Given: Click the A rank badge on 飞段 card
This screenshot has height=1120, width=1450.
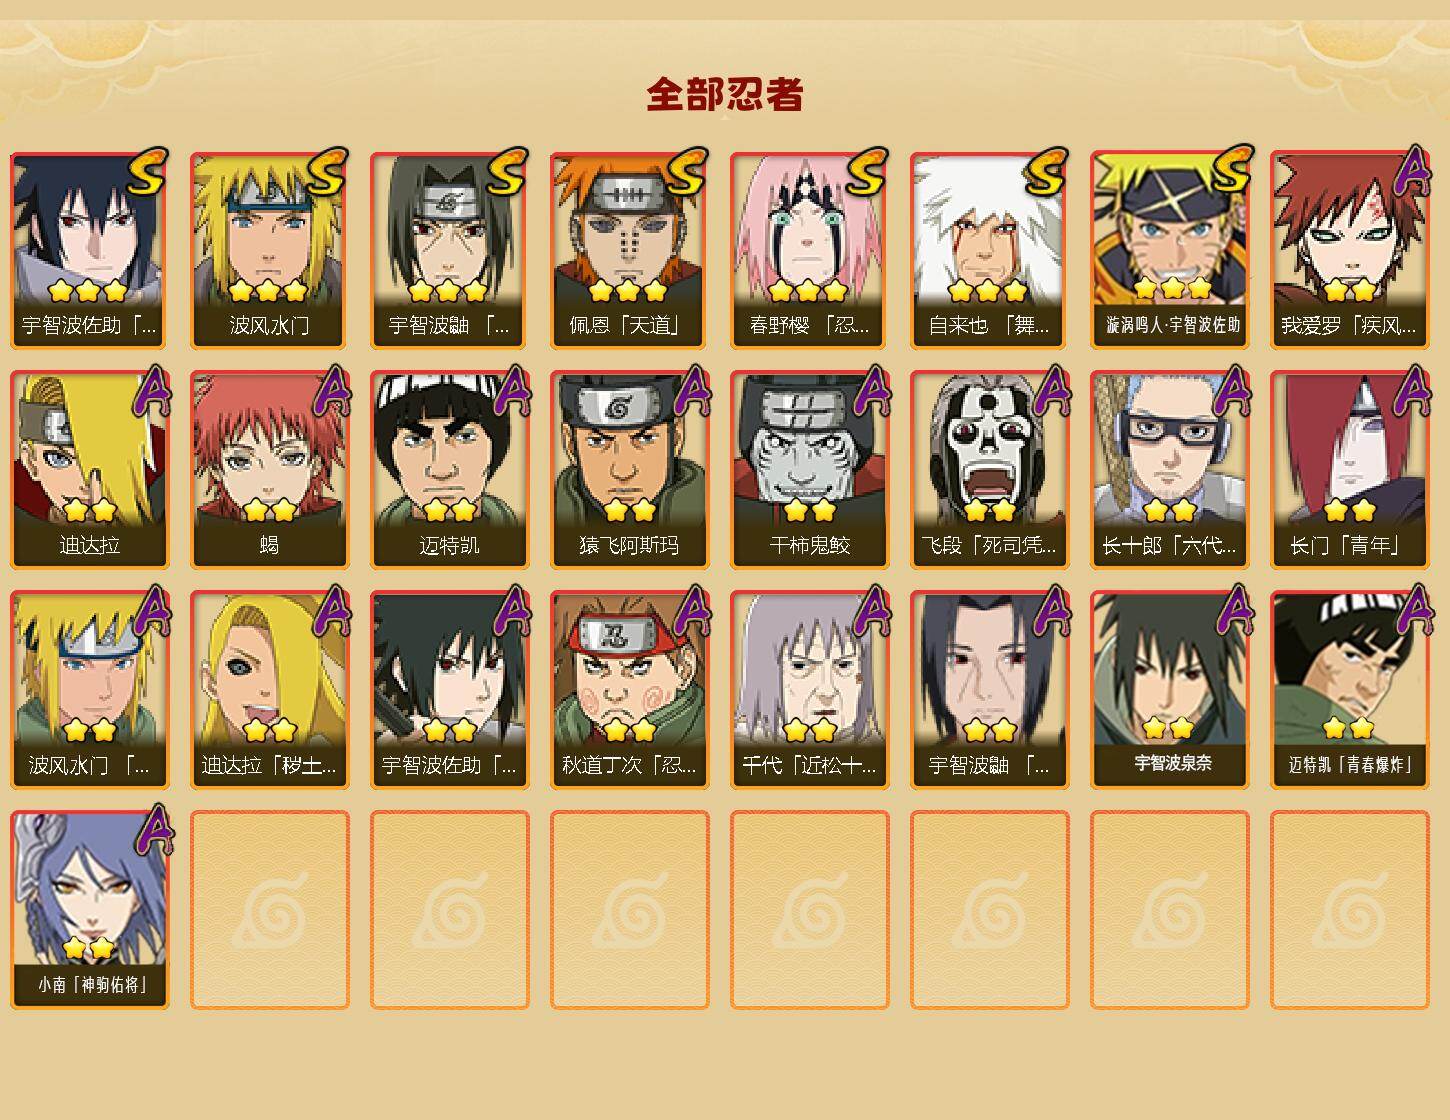Looking at the screenshot, I should pyautogui.click(x=1052, y=390).
